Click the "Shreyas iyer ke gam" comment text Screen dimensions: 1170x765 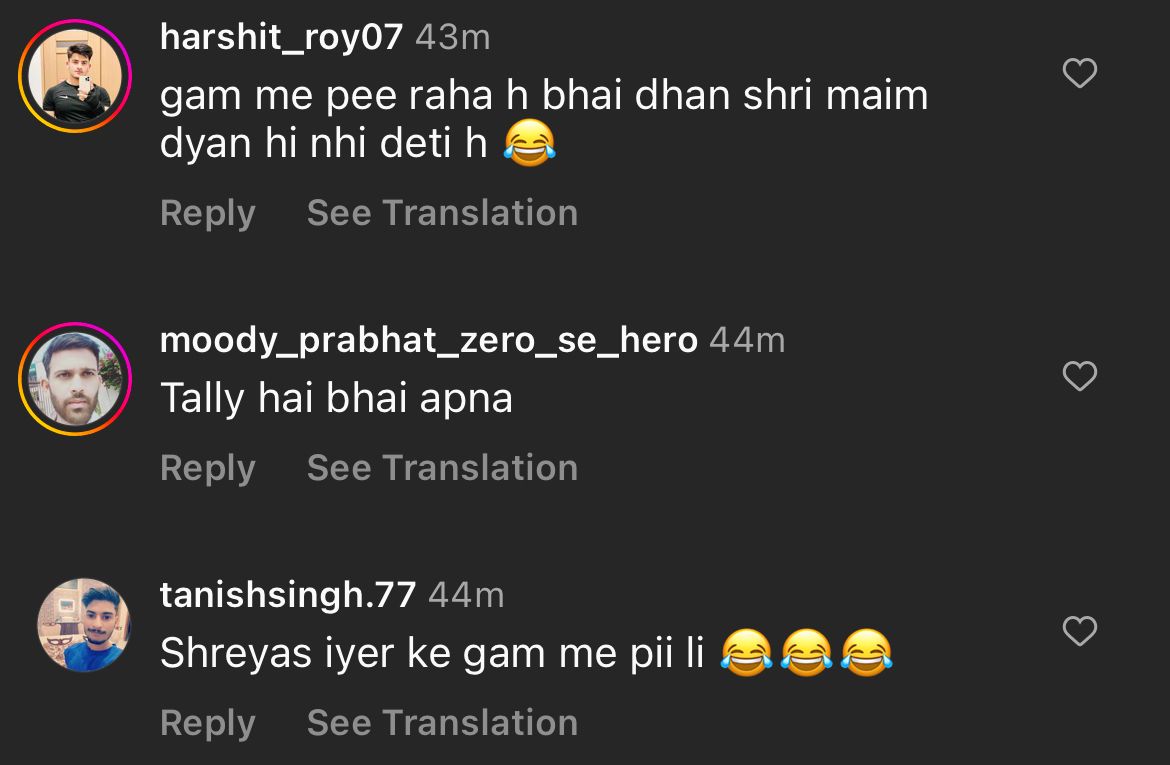(x=433, y=653)
